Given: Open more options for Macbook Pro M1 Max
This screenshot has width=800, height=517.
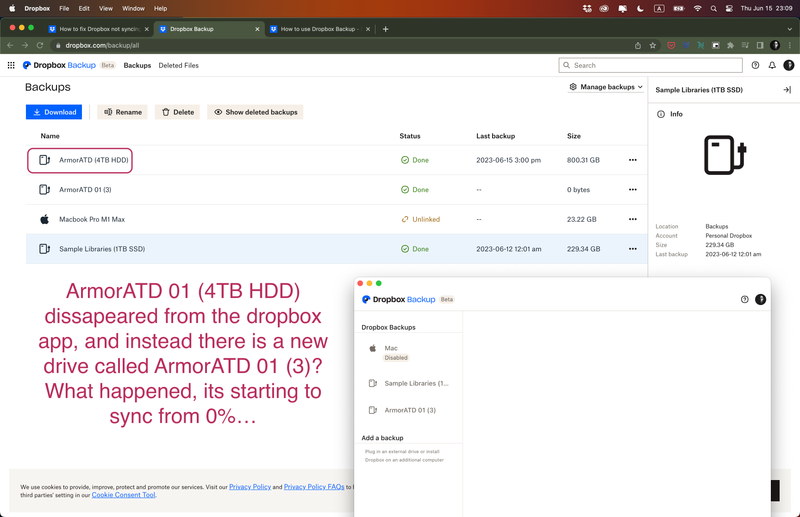Looking at the screenshot, I should point(632,219).
